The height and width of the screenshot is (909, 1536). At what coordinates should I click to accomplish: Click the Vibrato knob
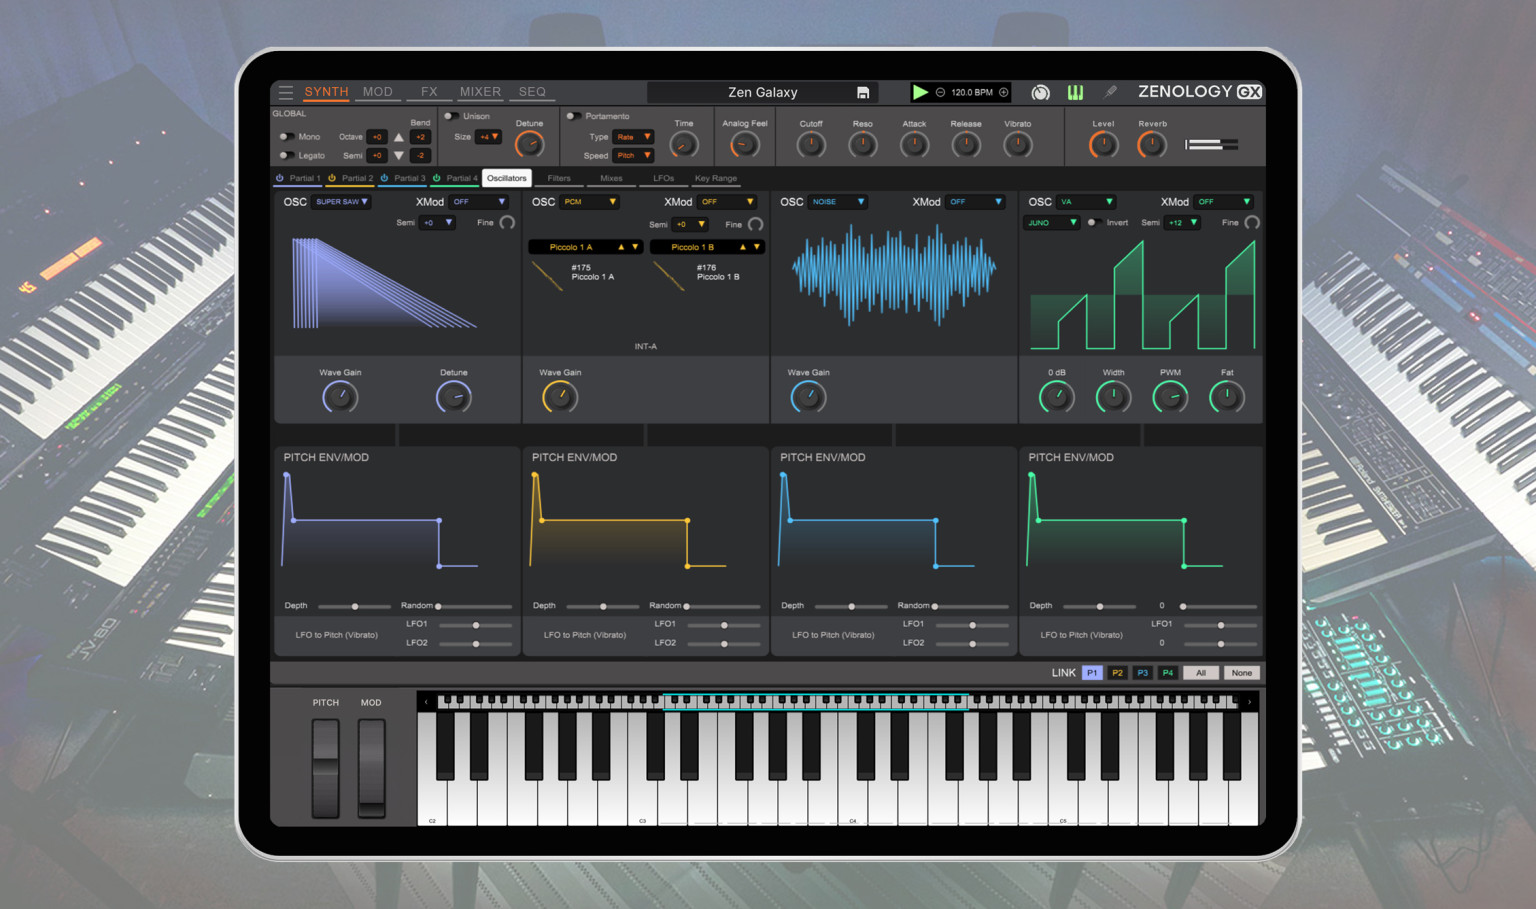pos(1017,144)
